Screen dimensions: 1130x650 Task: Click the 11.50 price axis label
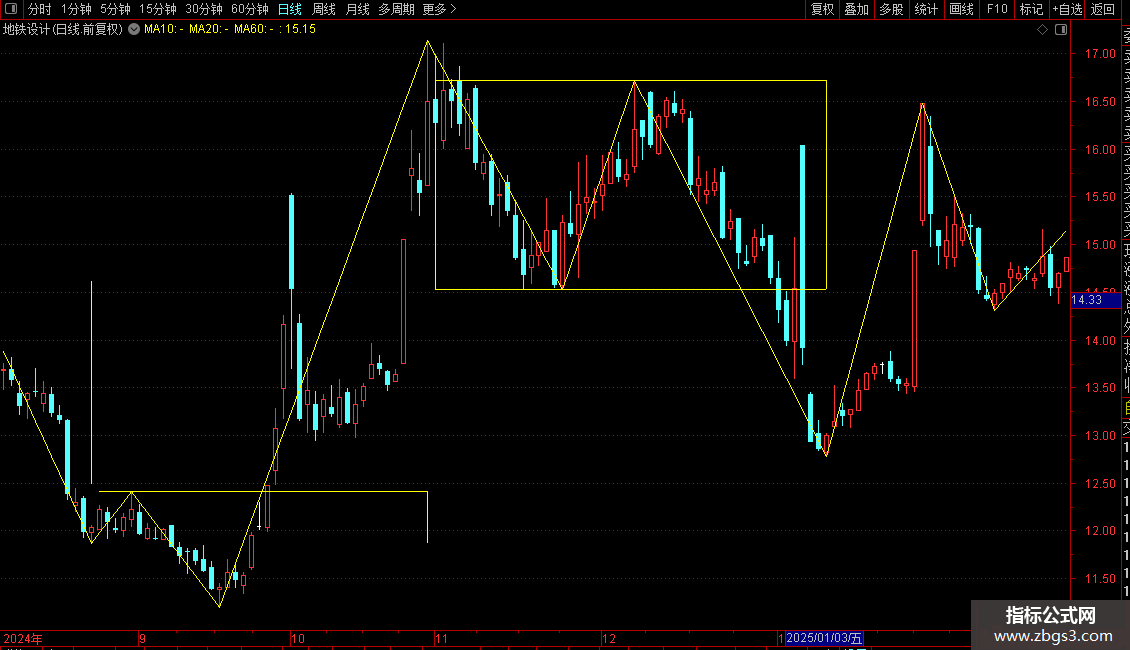click(1100, 578)
